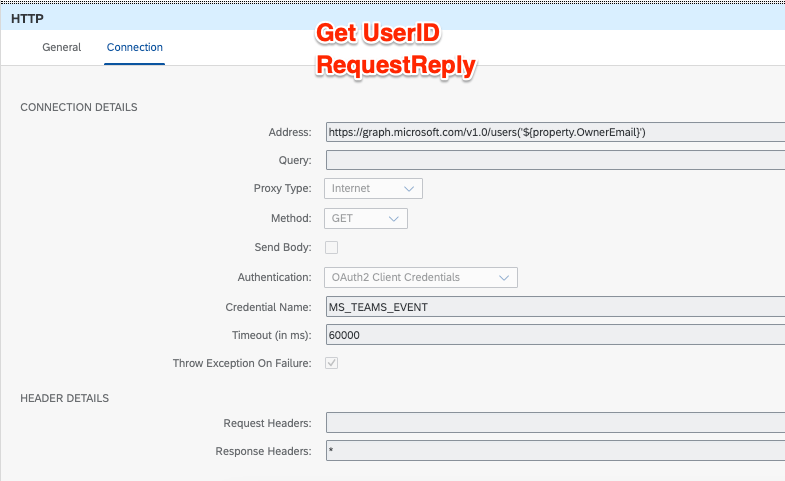Screen dimensions: 785x481
Task: Open the Proxy Type dropdown
Action: click(373, 189)
